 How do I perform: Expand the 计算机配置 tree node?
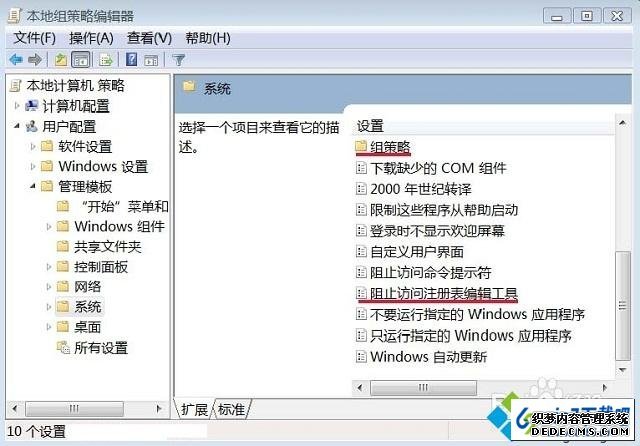pos(17,106)
